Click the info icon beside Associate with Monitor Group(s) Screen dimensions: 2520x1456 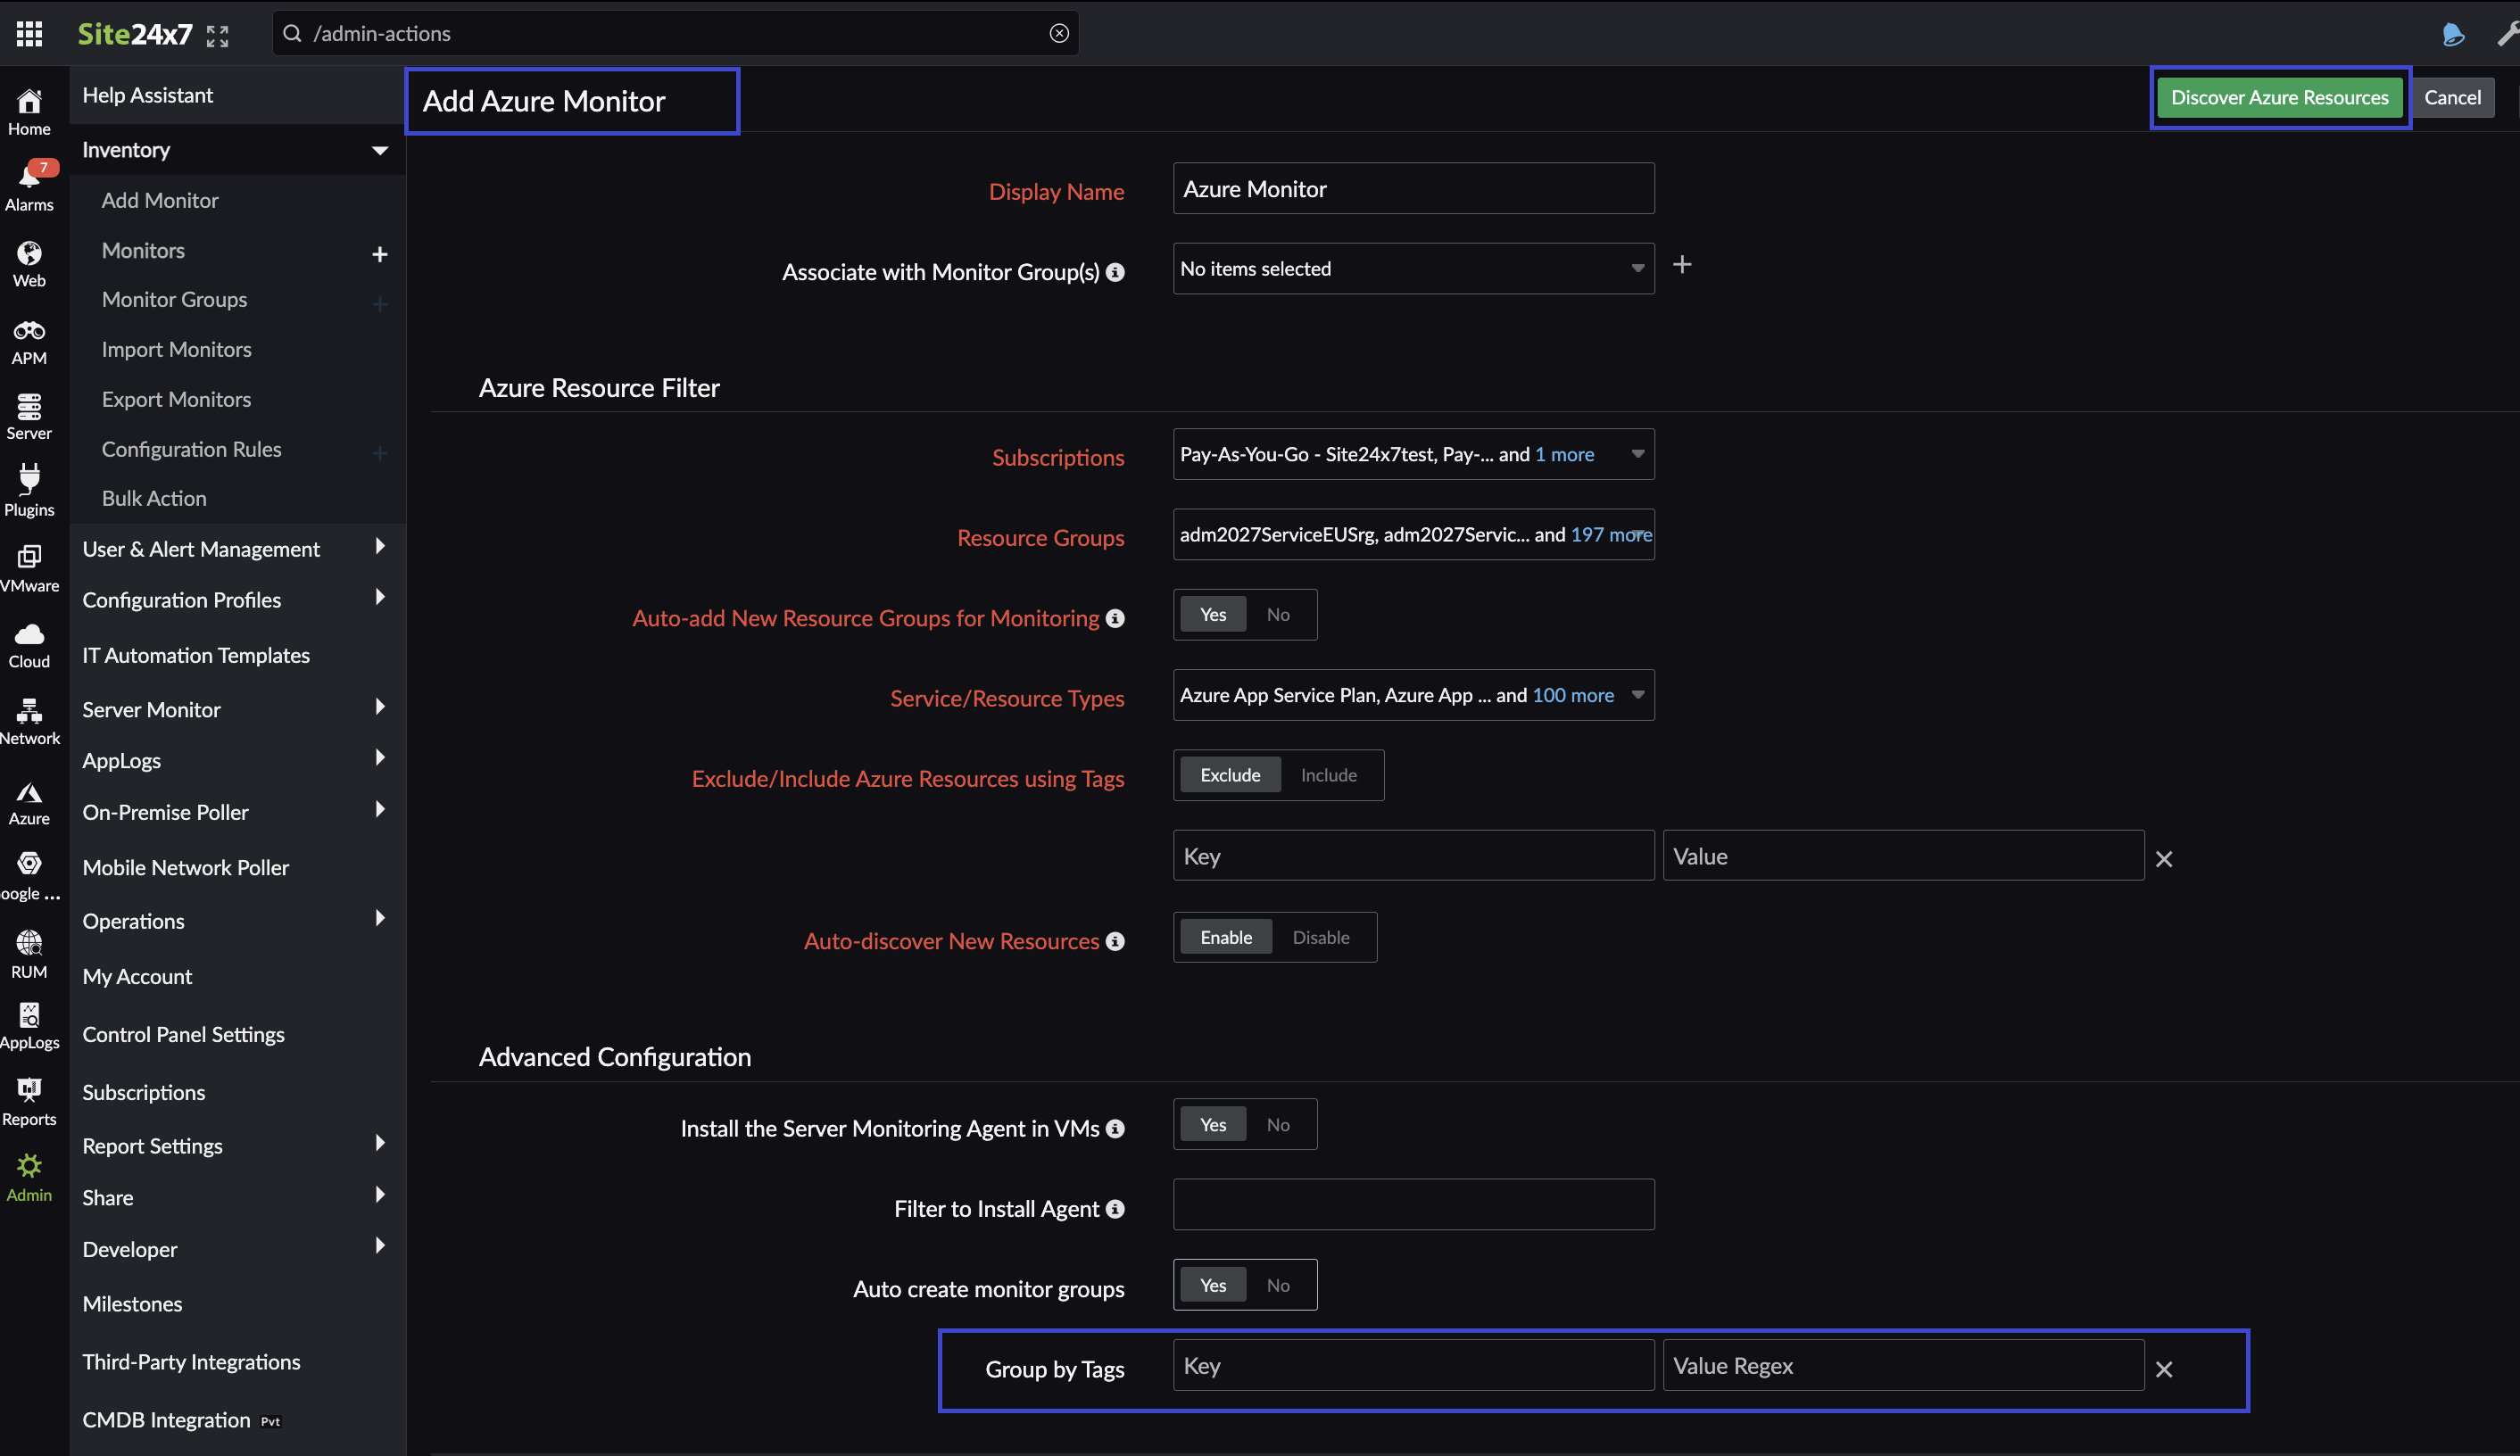click(1115, 272)
